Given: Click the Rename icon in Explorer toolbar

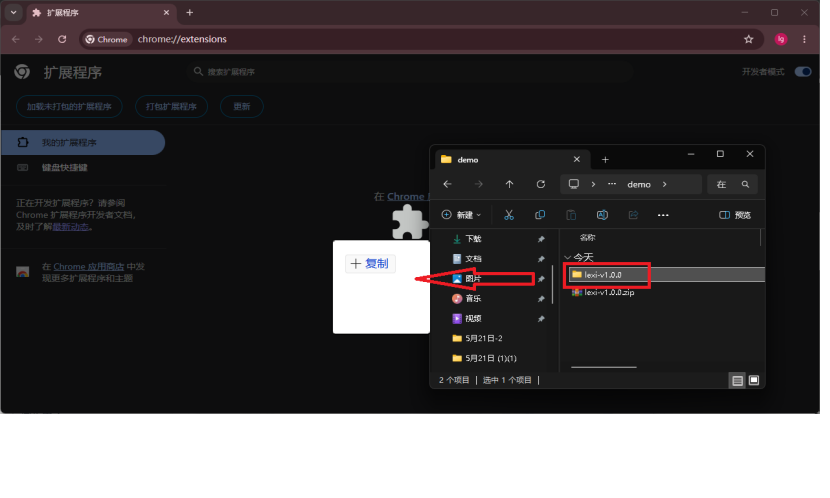Looking at the screenshot, I should coord(602,215).
